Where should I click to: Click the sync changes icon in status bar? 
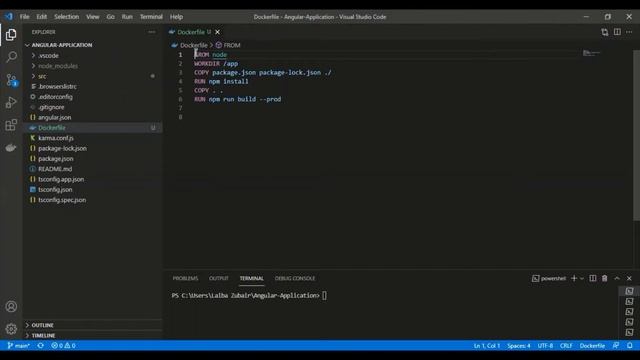point(40,346)
